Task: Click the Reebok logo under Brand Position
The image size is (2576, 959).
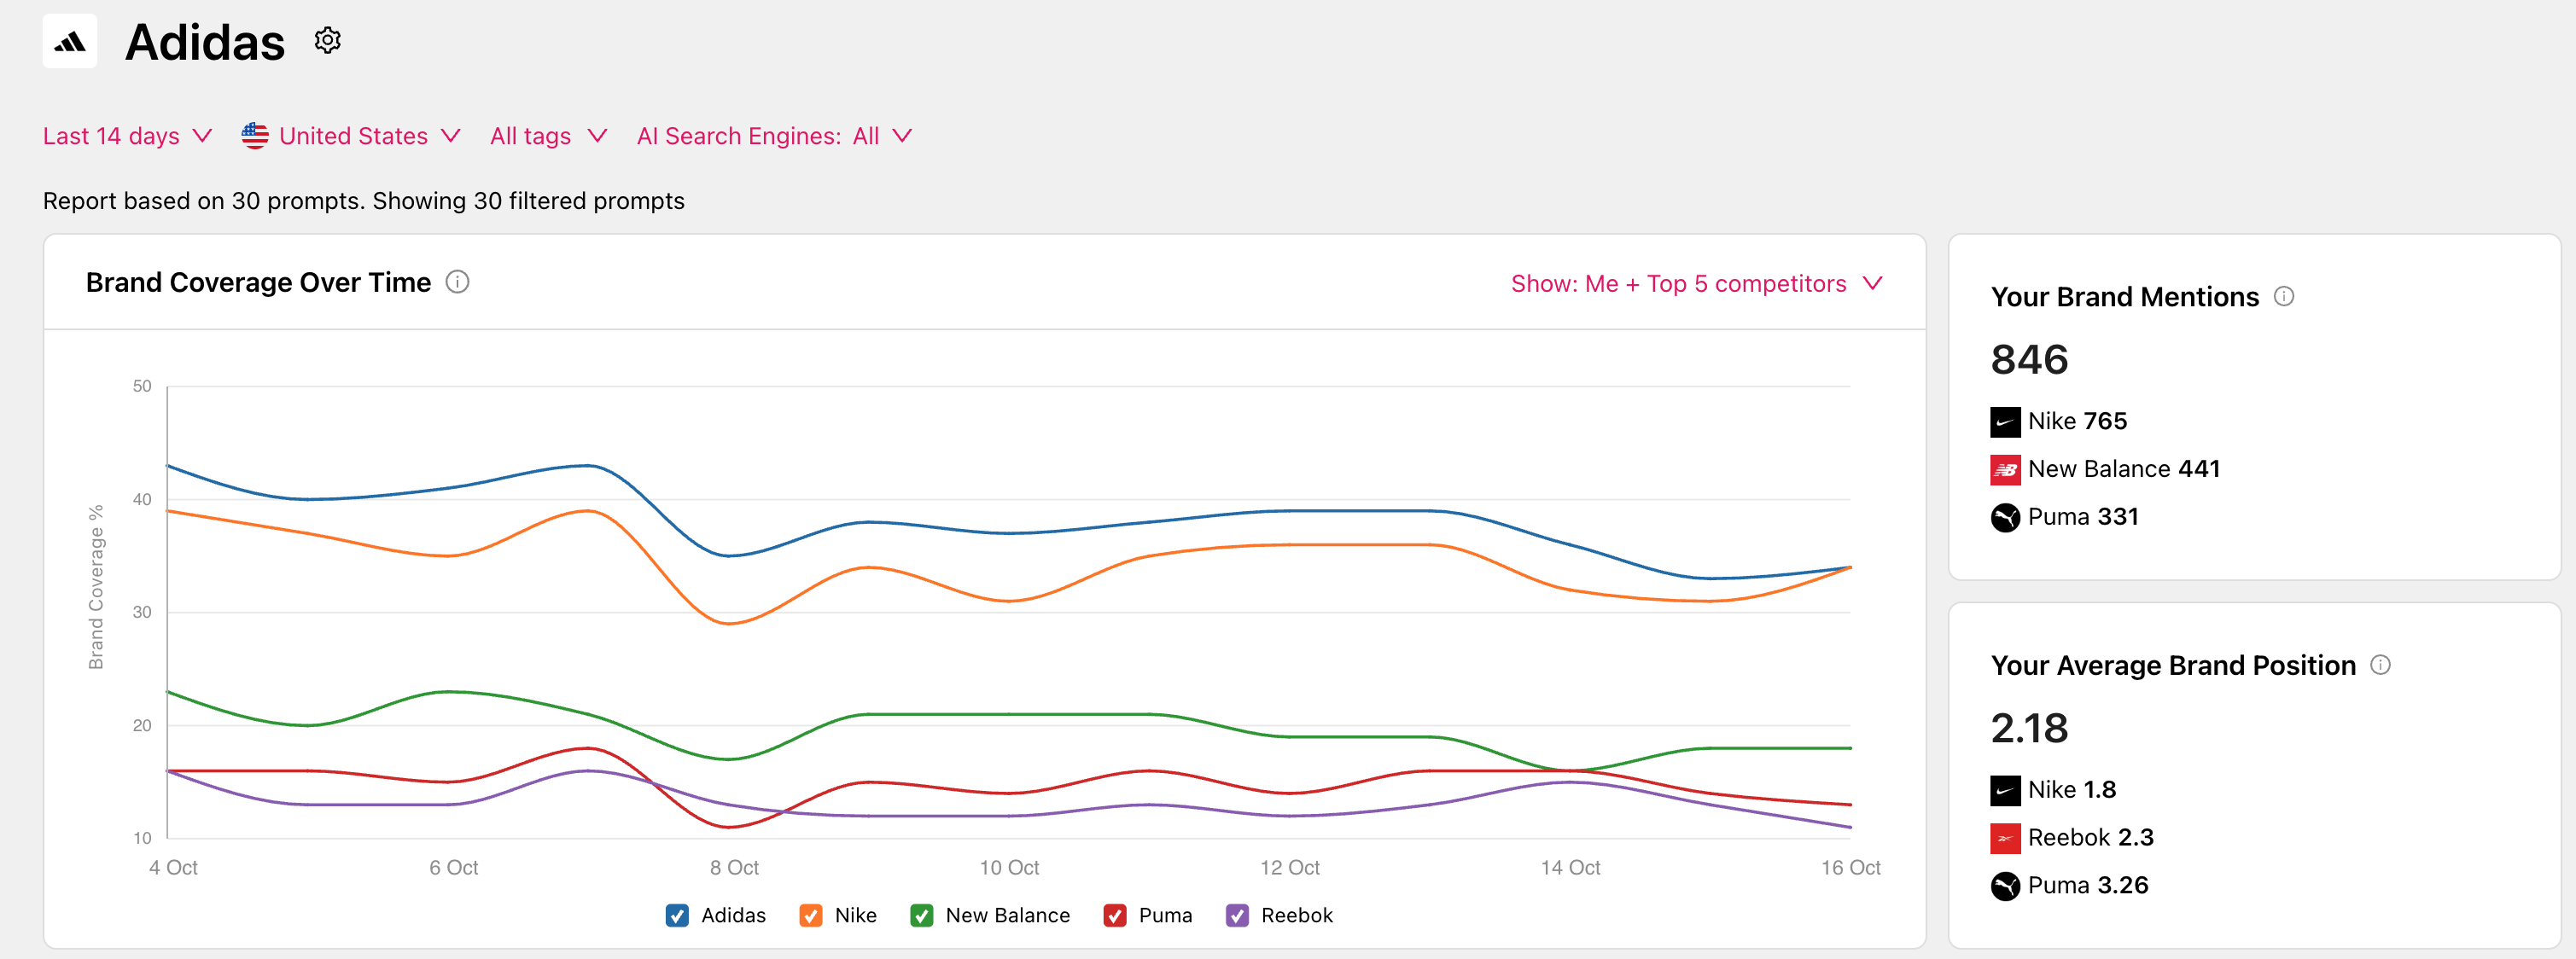Action: [x=2004, y=838]
